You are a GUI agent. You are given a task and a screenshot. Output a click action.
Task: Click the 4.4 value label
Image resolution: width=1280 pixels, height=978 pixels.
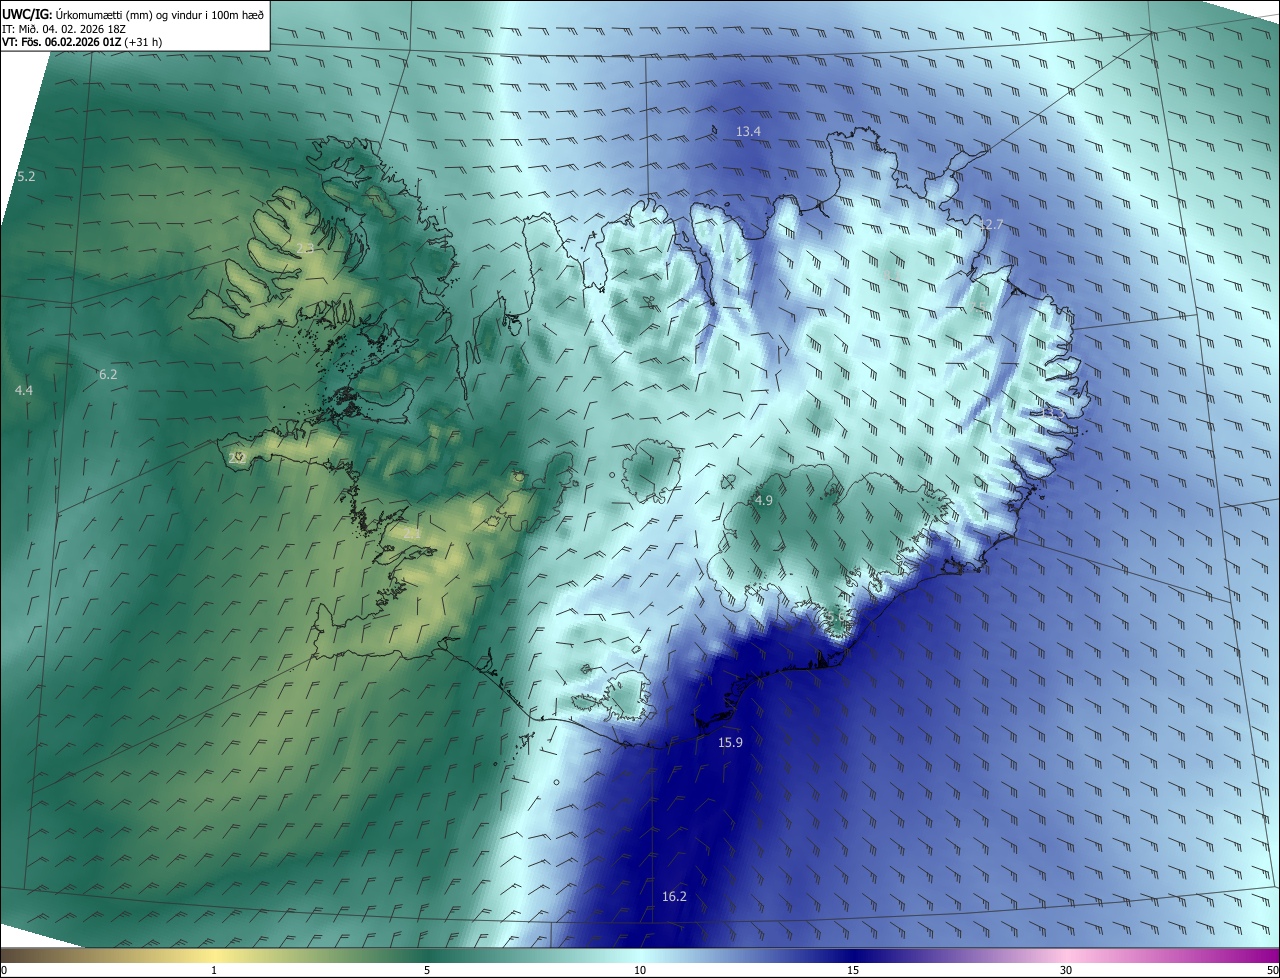(24, 390)
